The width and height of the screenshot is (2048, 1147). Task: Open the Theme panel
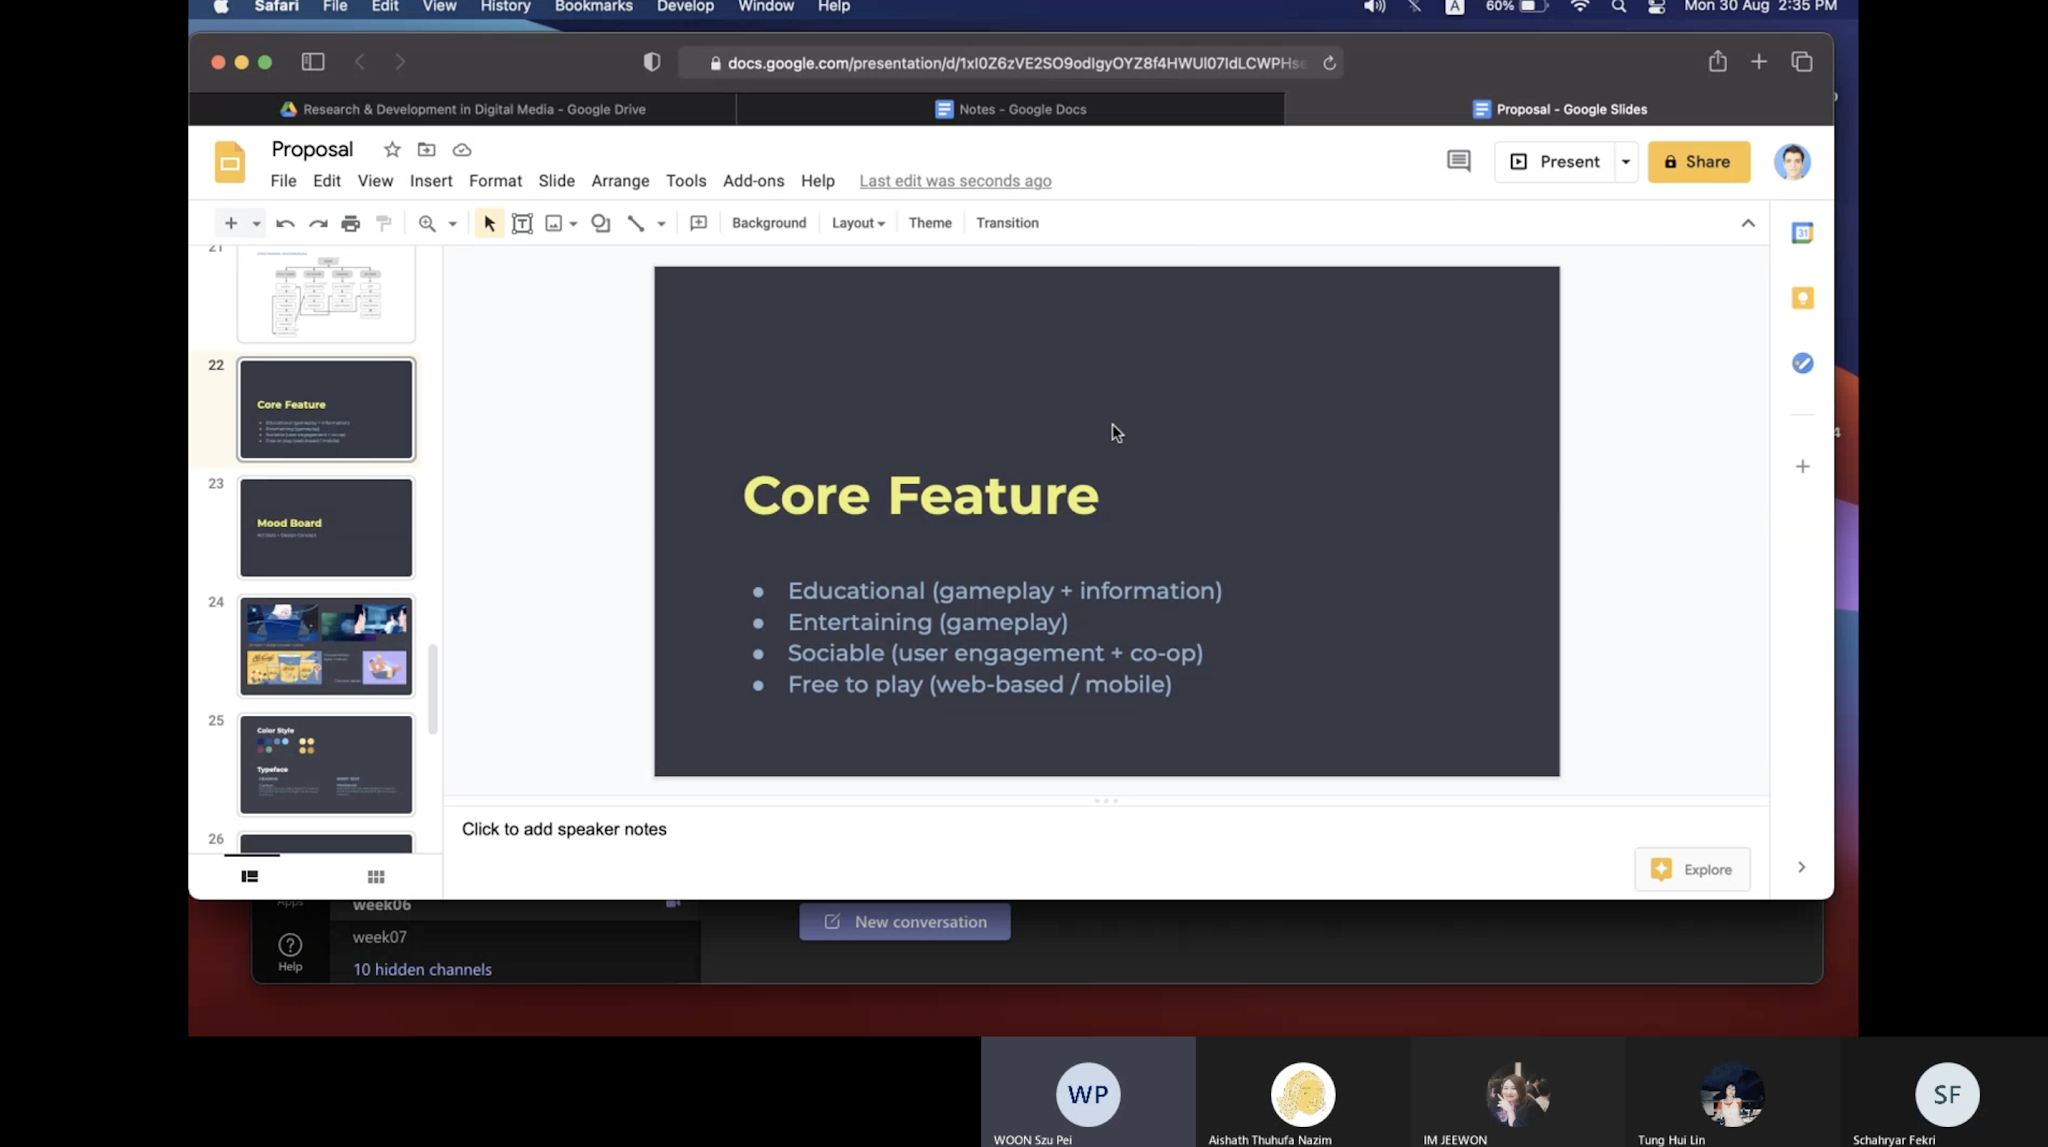click(930, 223)
